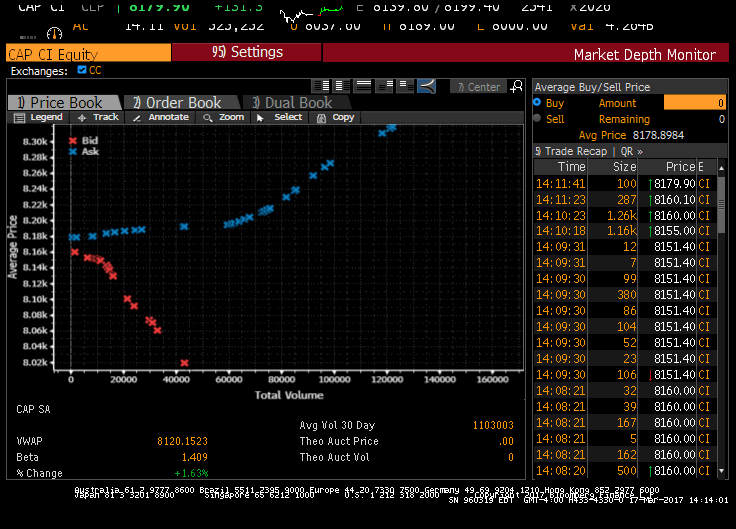Click the Theo Auct Vol value 0
736x529 pixels.
tap(511, 457)
